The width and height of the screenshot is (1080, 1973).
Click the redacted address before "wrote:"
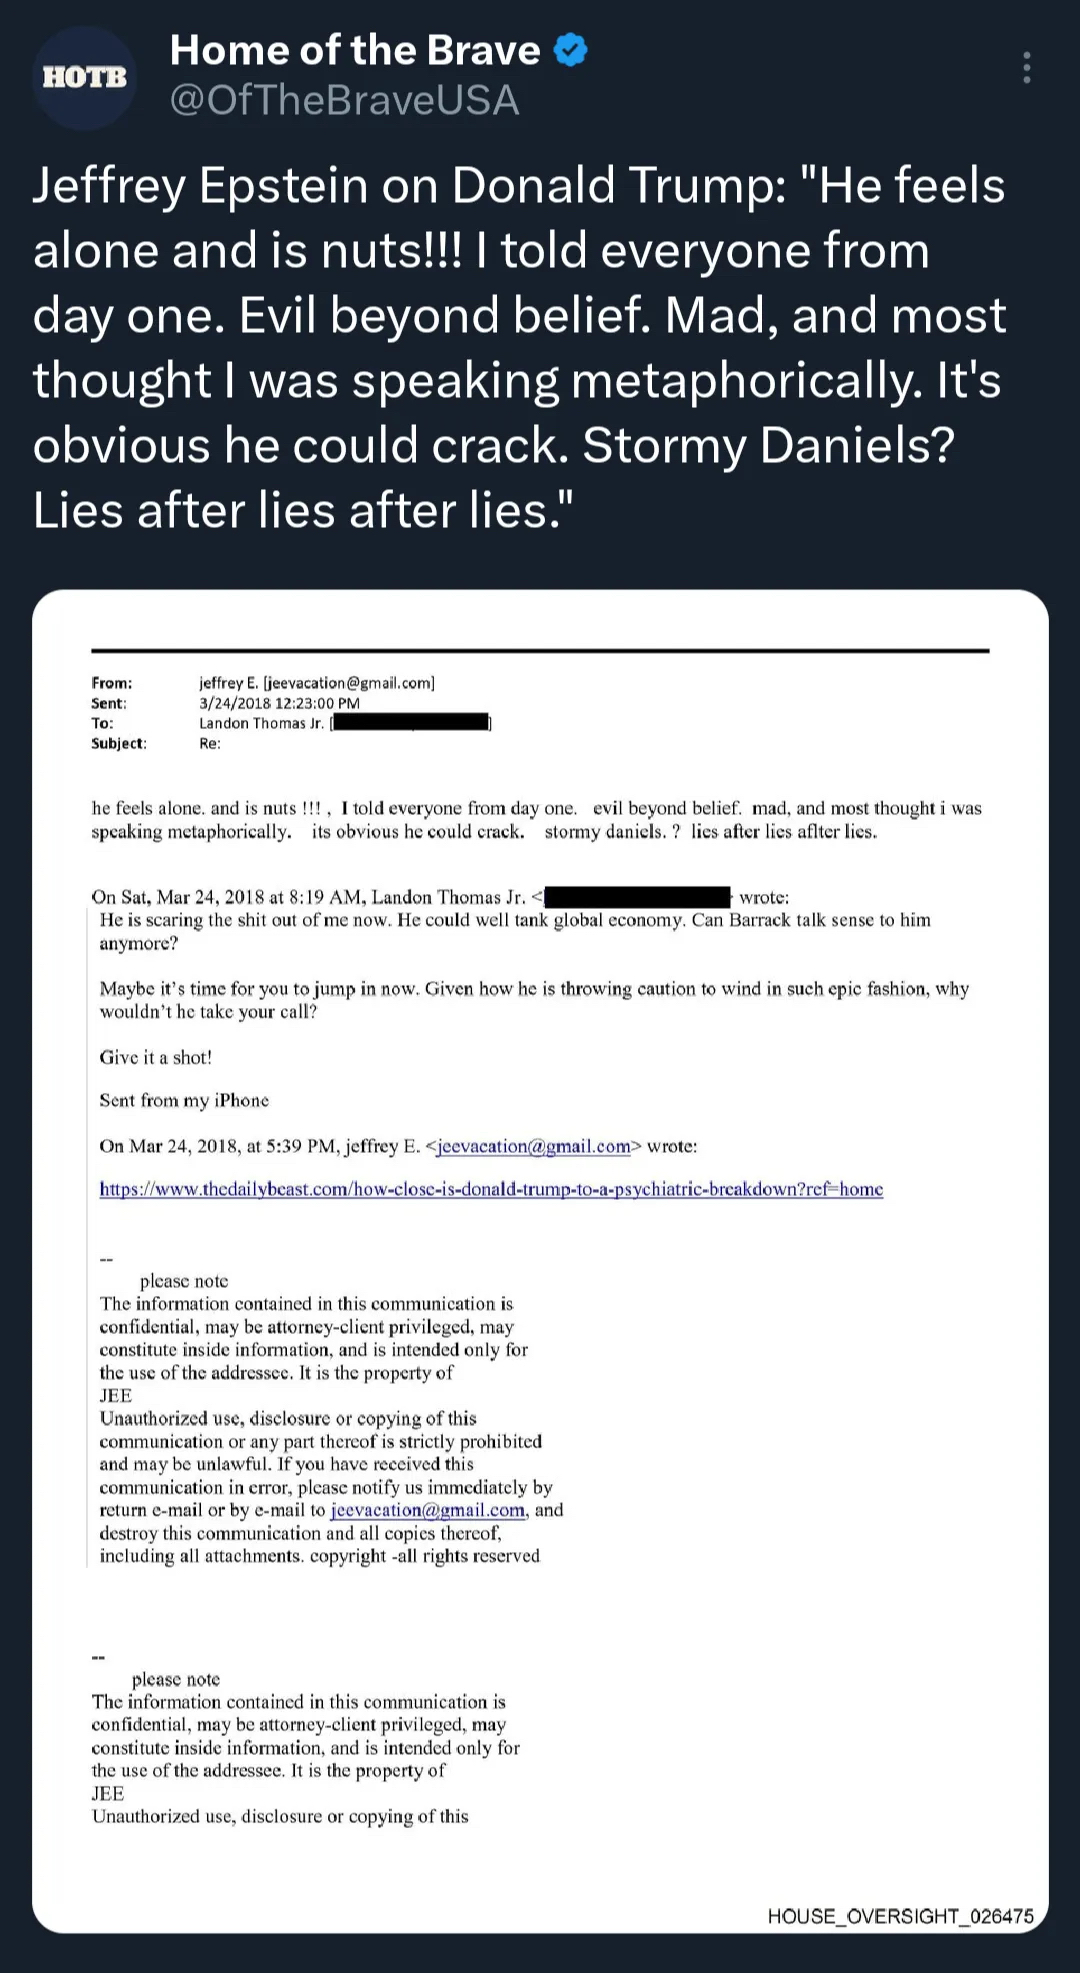[637, 897]
